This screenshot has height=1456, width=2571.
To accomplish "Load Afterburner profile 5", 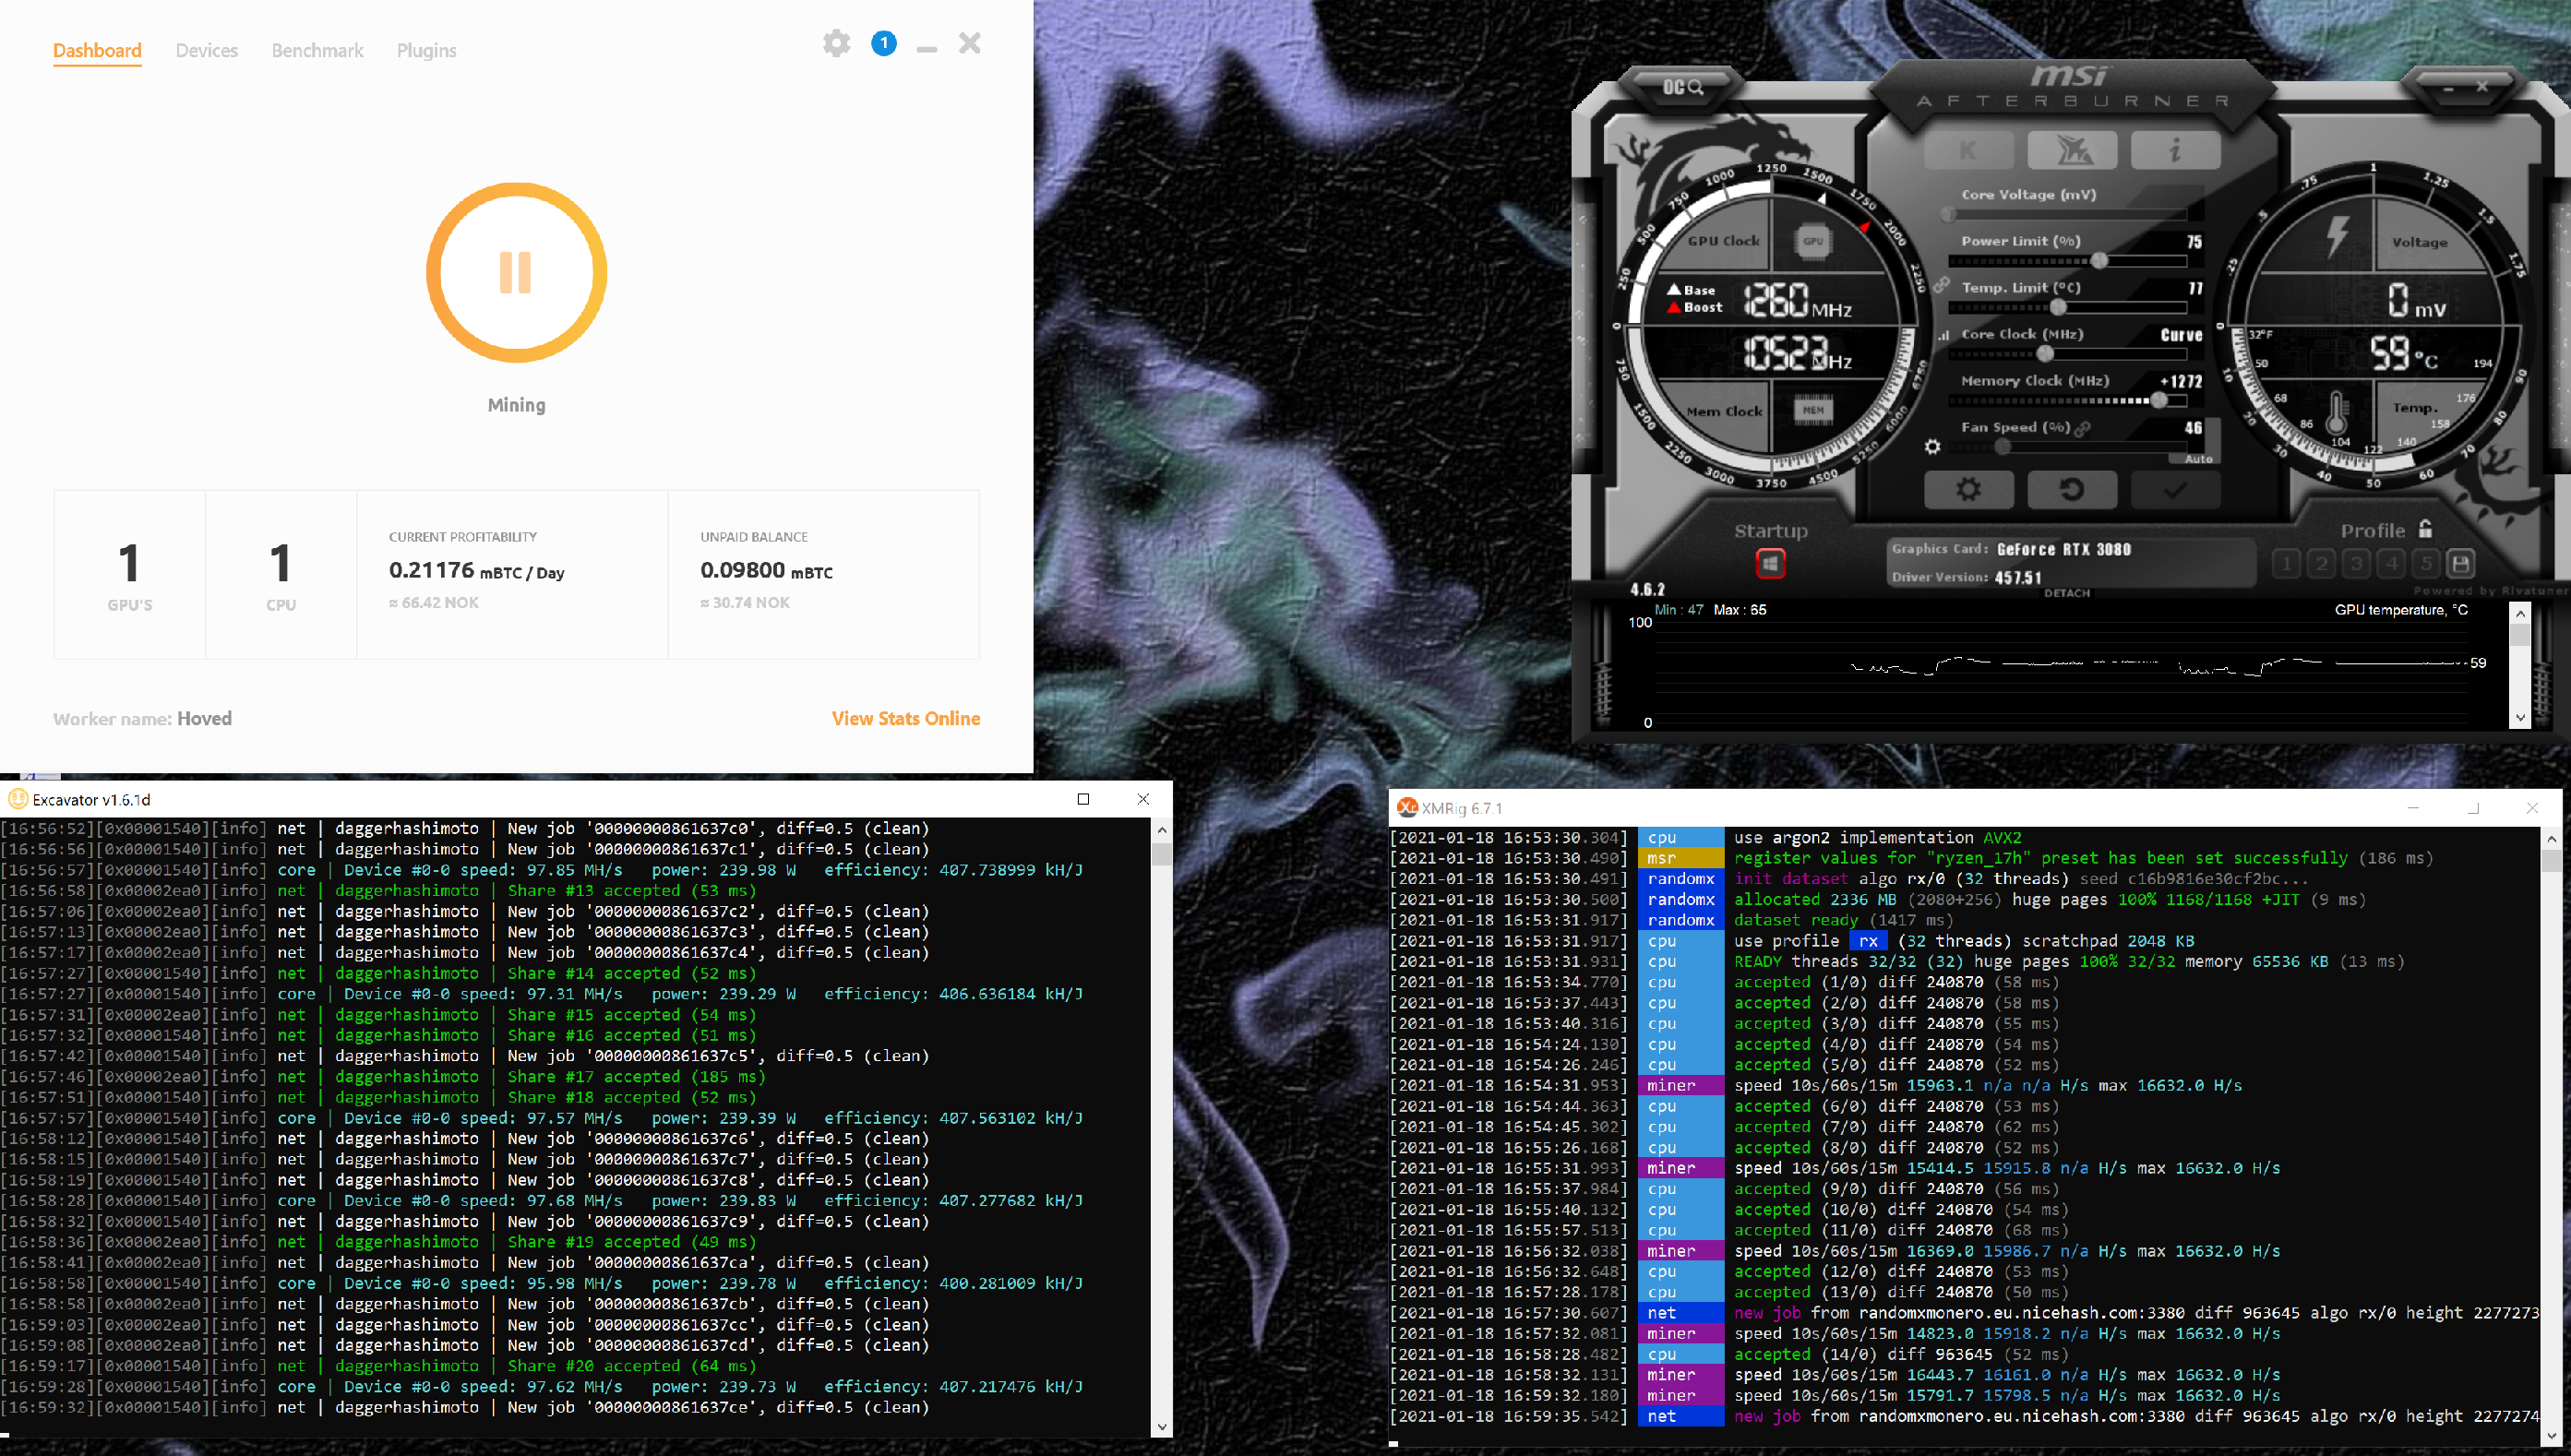I will [2426, 564].
